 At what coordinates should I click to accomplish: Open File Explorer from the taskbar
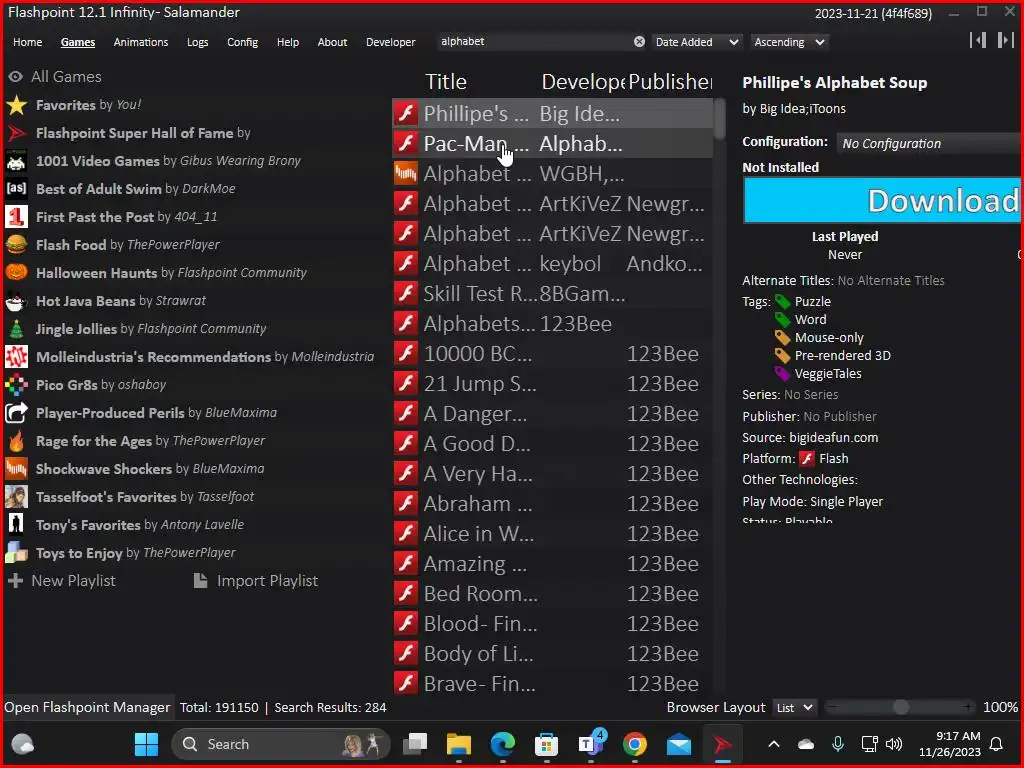[x=458, y=744]
